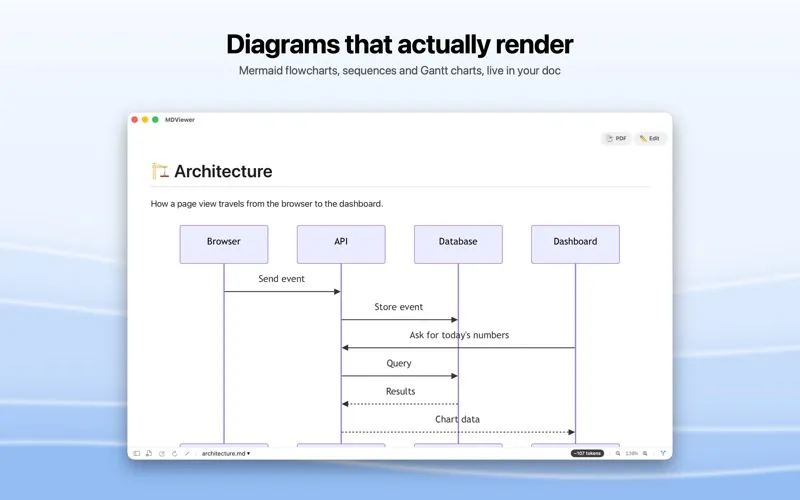This screenshot has width=800, height=500.
Task: Click the 'Results' message label
Action: coord(401,391)
